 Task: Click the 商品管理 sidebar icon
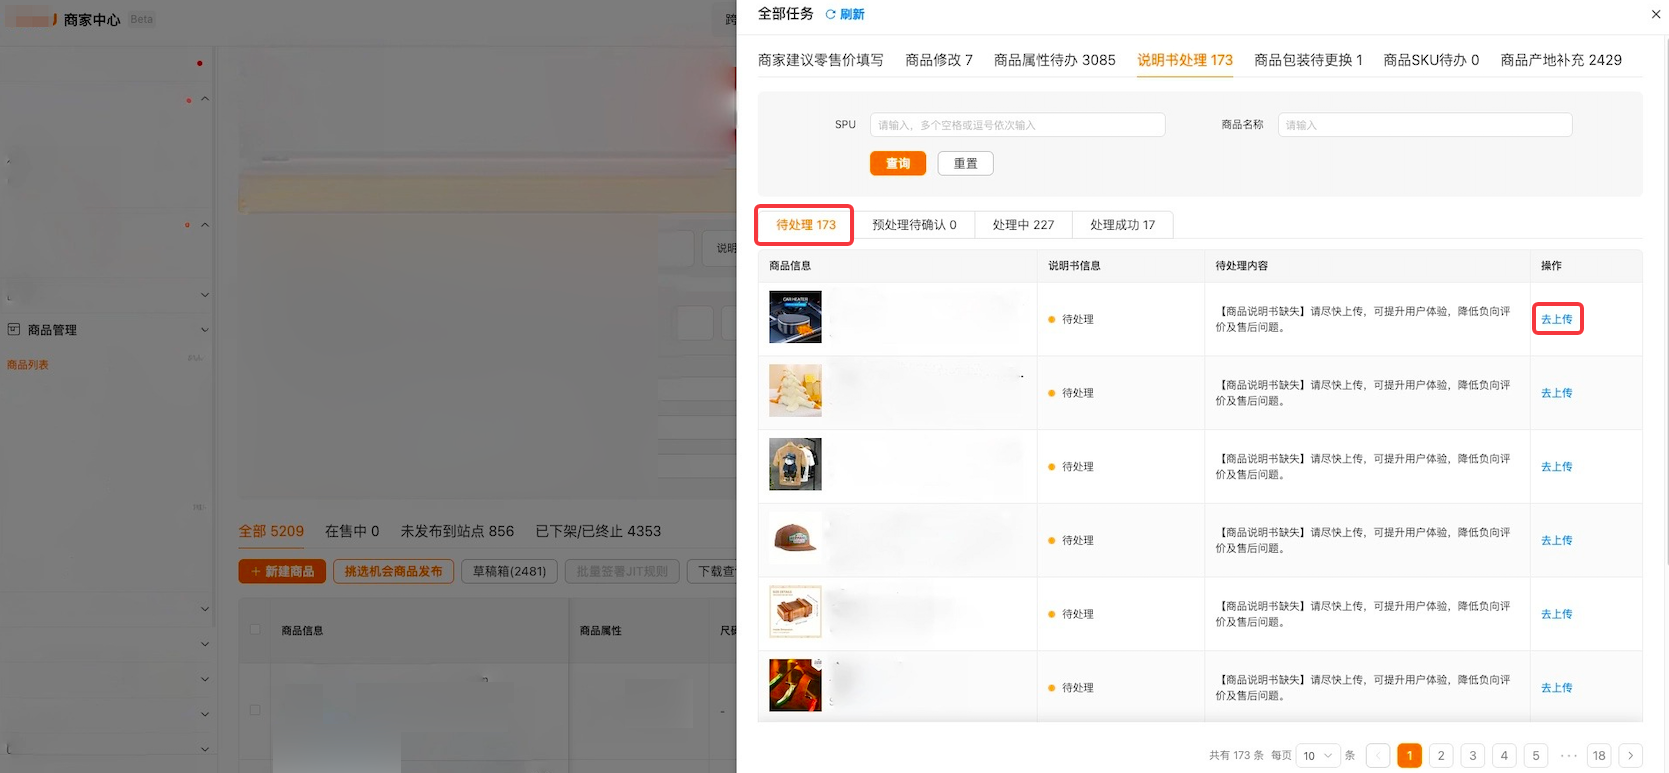(14, 329)
